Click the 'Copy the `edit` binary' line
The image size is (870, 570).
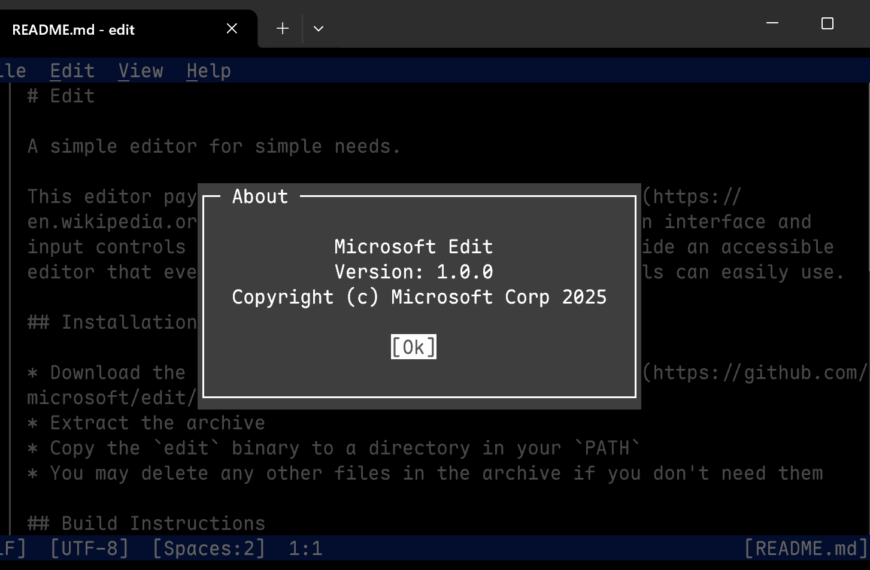click(333, 448)
